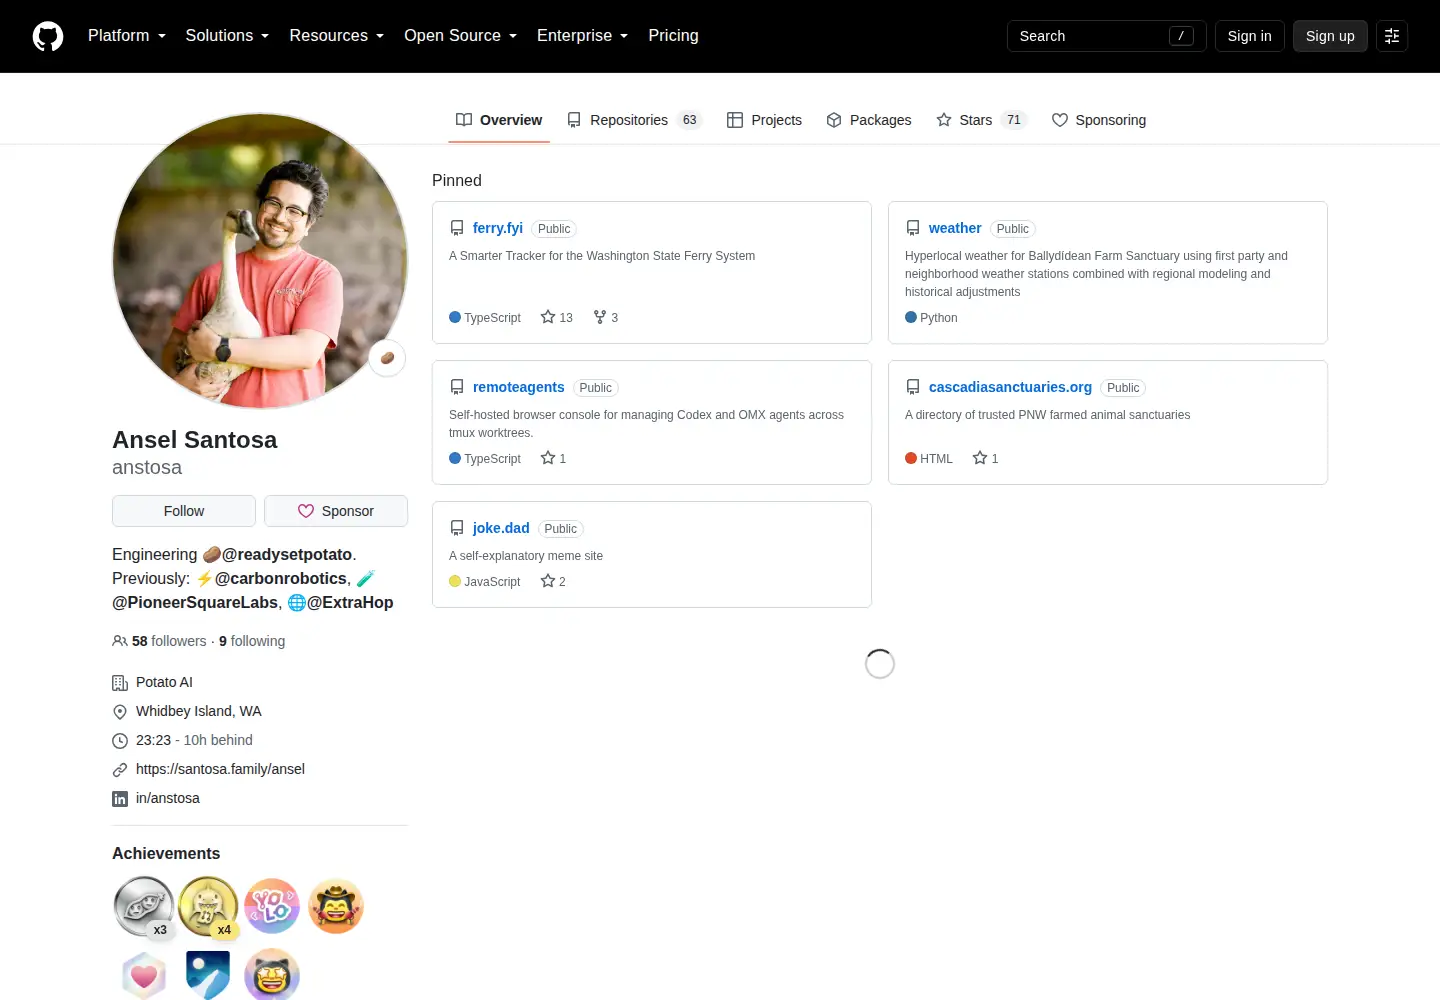Expand the Enterprise dropdown menu

[583, 36]
